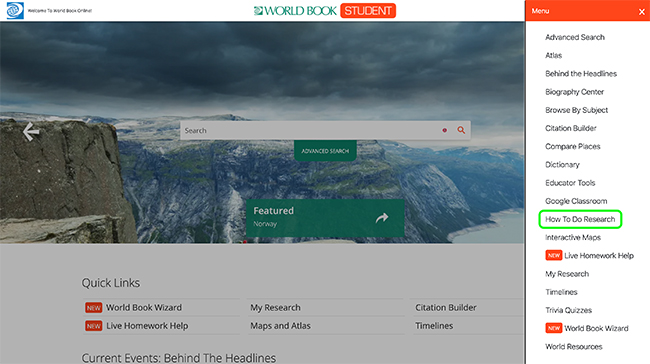Click NEW badge next to menu World Book Wizard
The width and height of the screenshot is (650, 364).
click(x=553, y=328)
